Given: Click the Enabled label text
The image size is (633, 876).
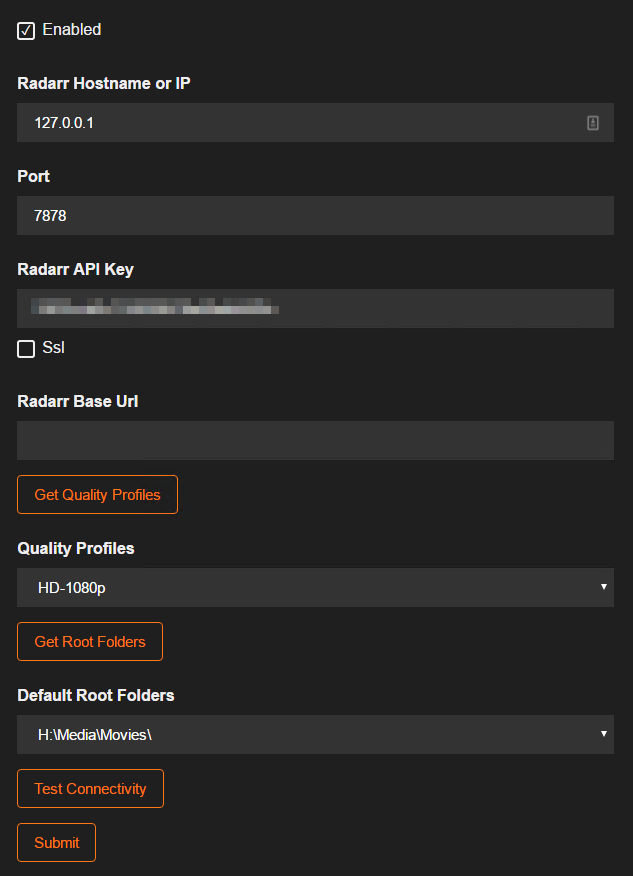Looking at the screenshot, I should tap(68, 30).
